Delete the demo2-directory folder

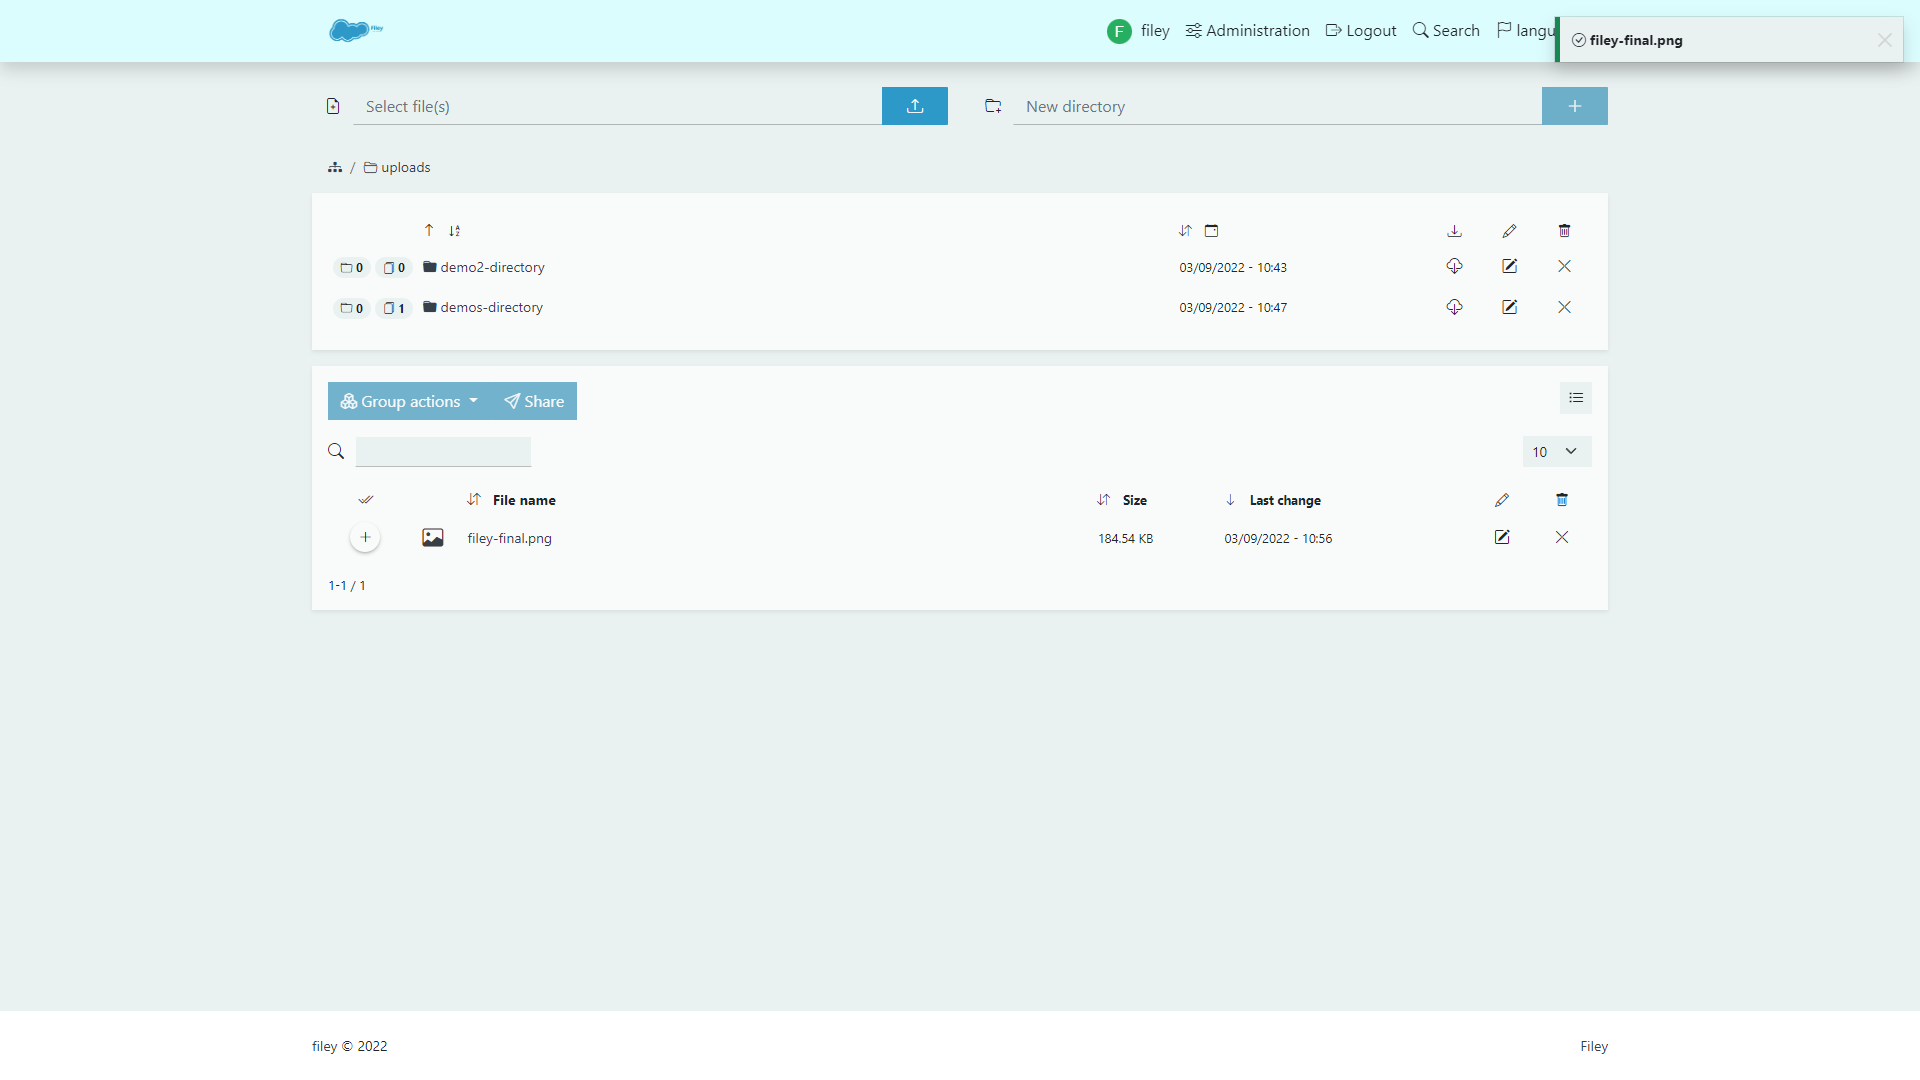pyautogui.click(x=1564, y=266)
